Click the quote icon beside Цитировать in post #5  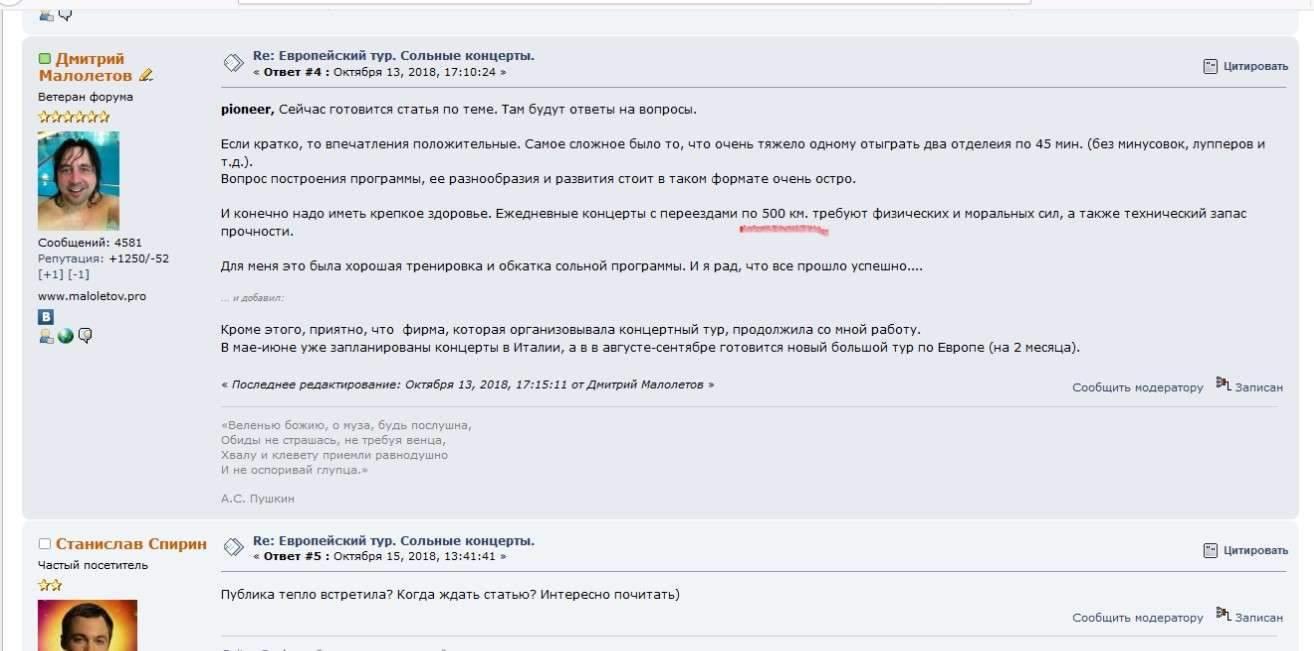click(1210, 550)
